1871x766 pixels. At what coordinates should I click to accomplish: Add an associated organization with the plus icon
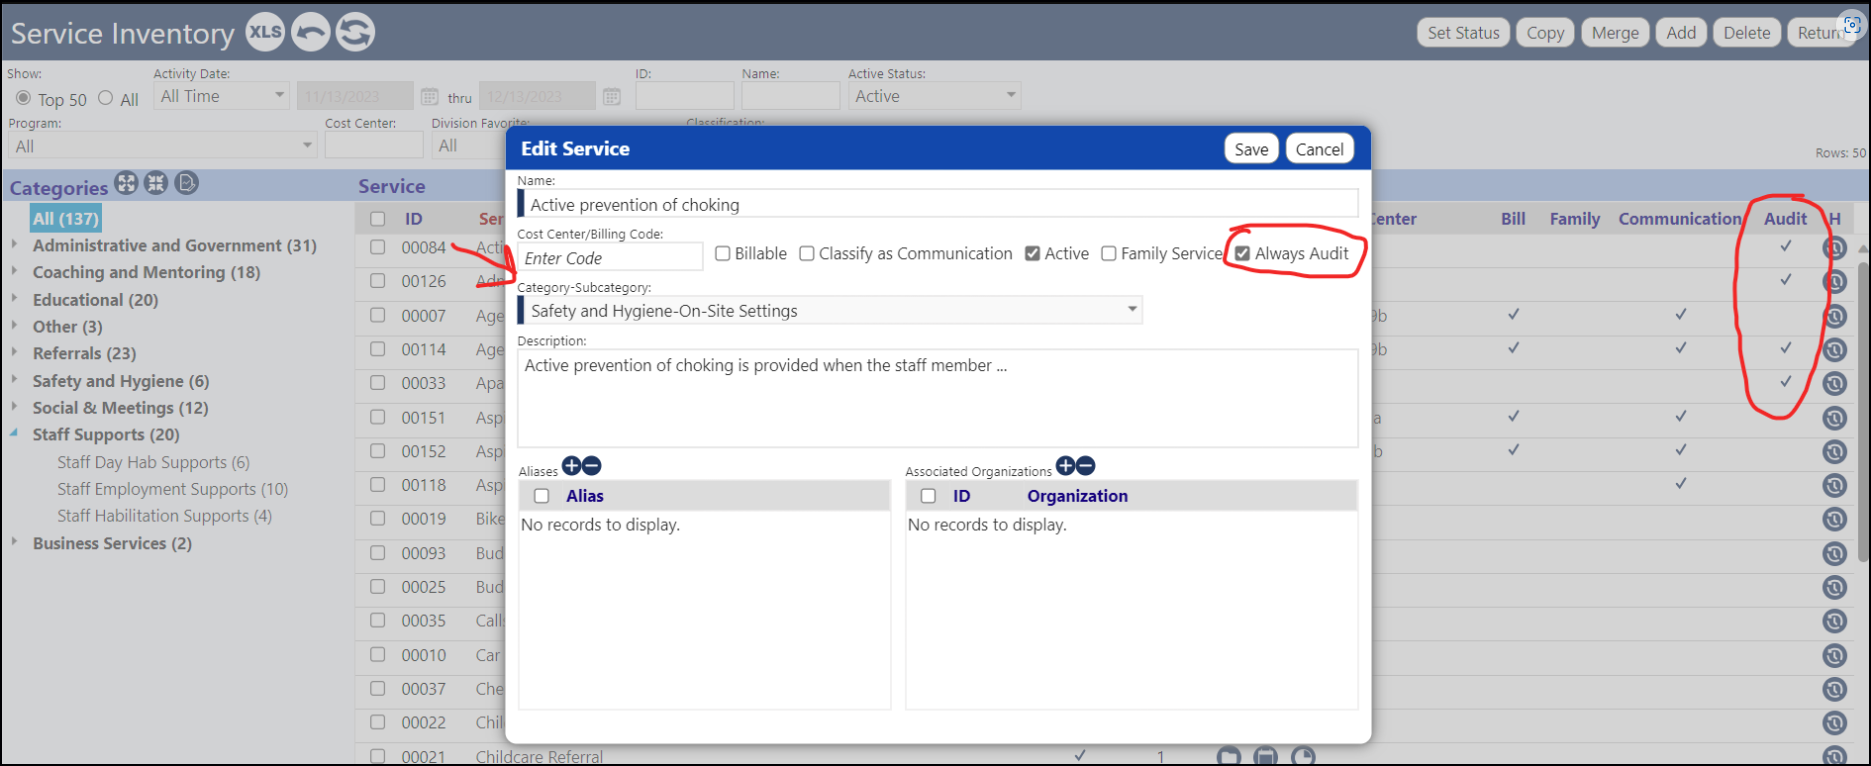(x=1066, y=466)
